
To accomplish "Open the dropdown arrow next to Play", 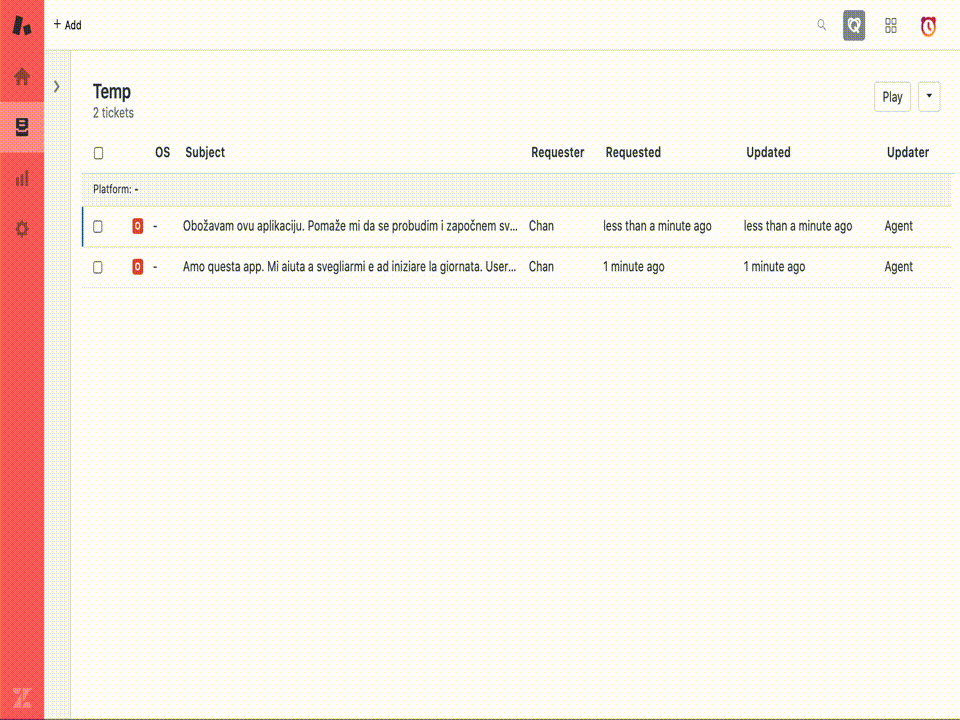I will (929, 97).
